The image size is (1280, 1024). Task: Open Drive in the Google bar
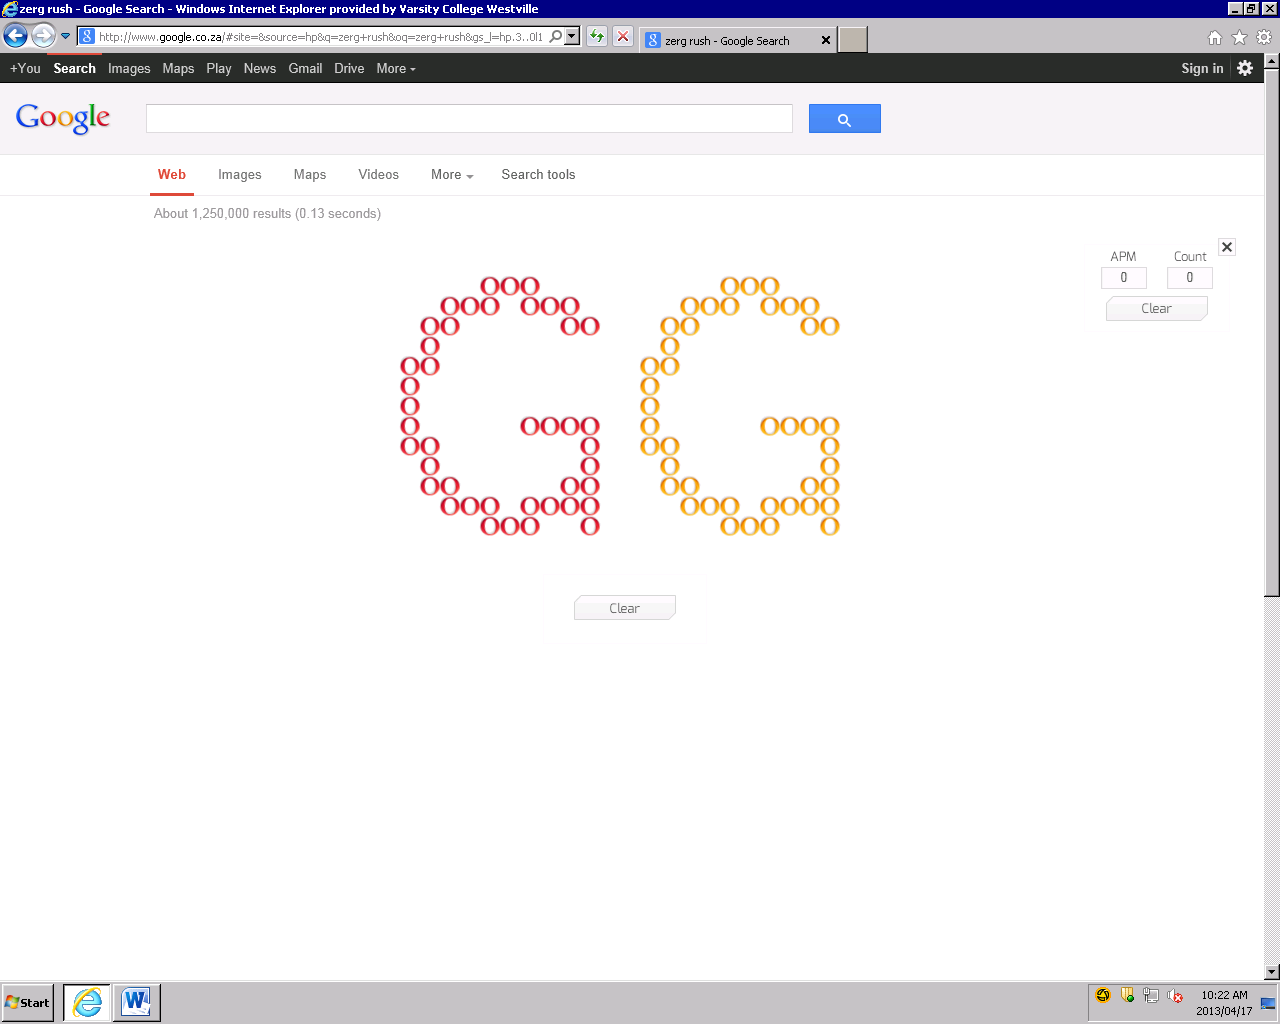349,68
